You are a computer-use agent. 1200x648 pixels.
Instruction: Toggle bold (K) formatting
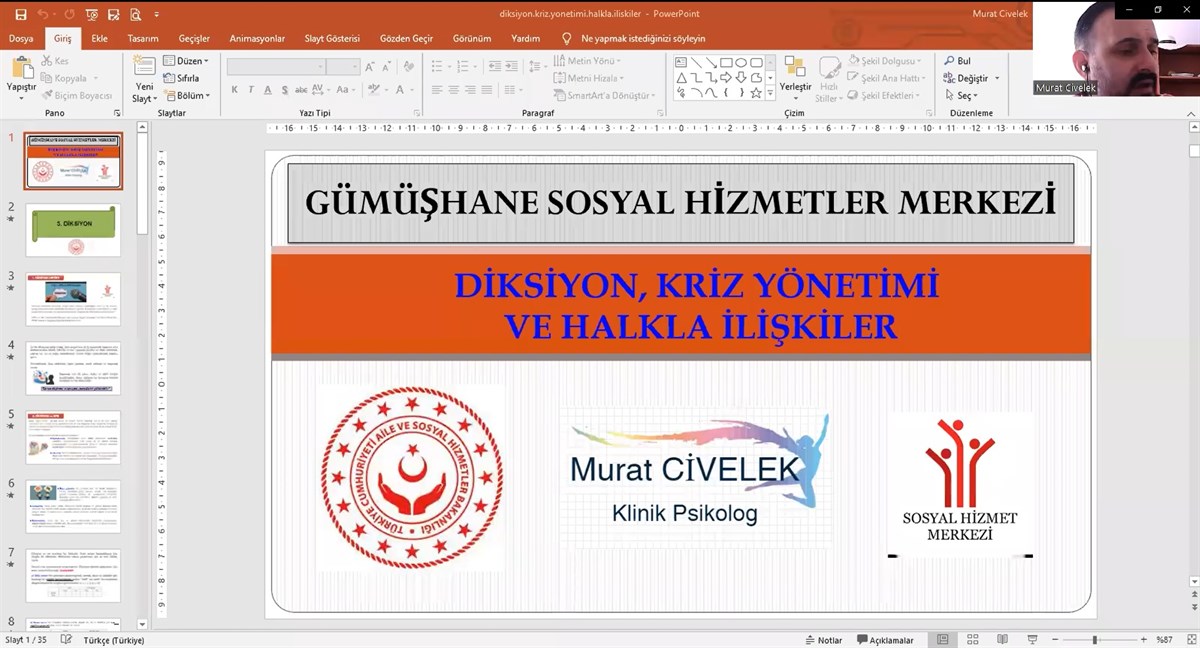235,90
